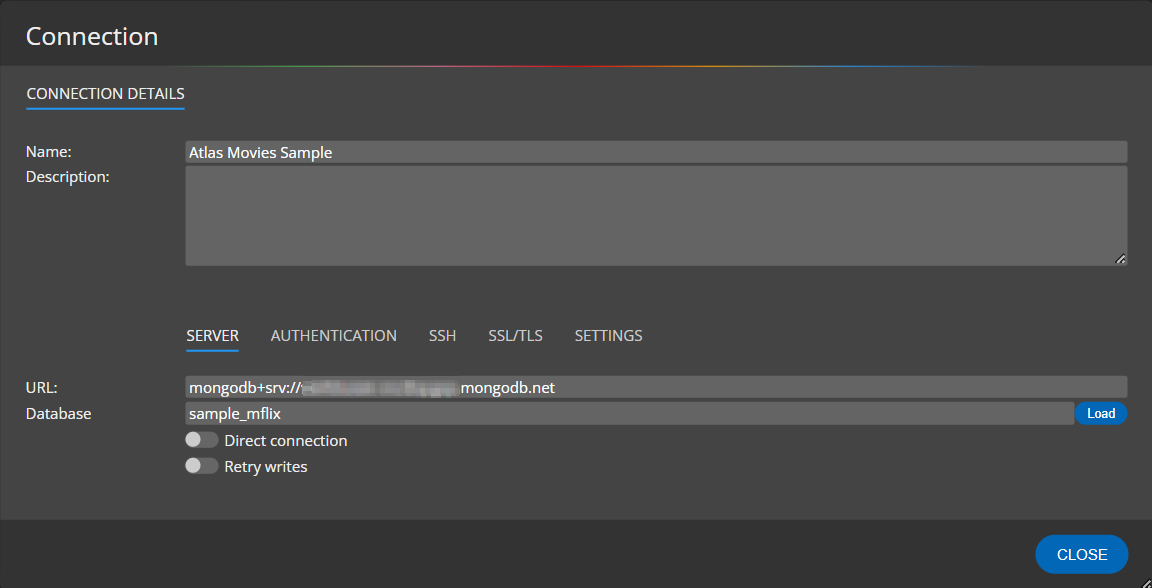Image resolution: width=1152 pixels, height=588 pixels.
Task: Click the 'Description:' label
Action: pyautogui.click(x=68, y=176)
